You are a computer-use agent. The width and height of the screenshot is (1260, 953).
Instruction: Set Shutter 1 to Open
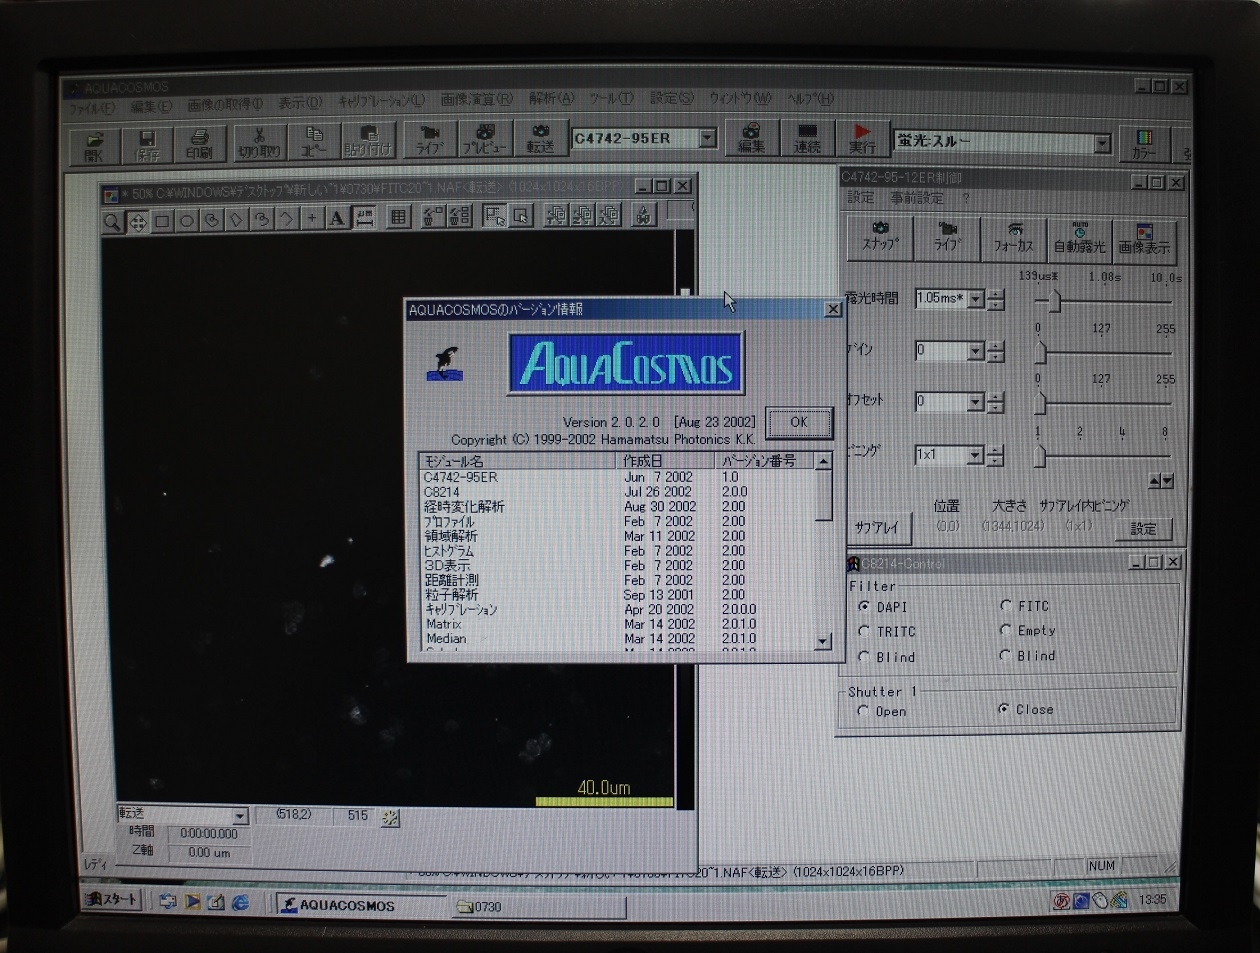tap(863, 711)
